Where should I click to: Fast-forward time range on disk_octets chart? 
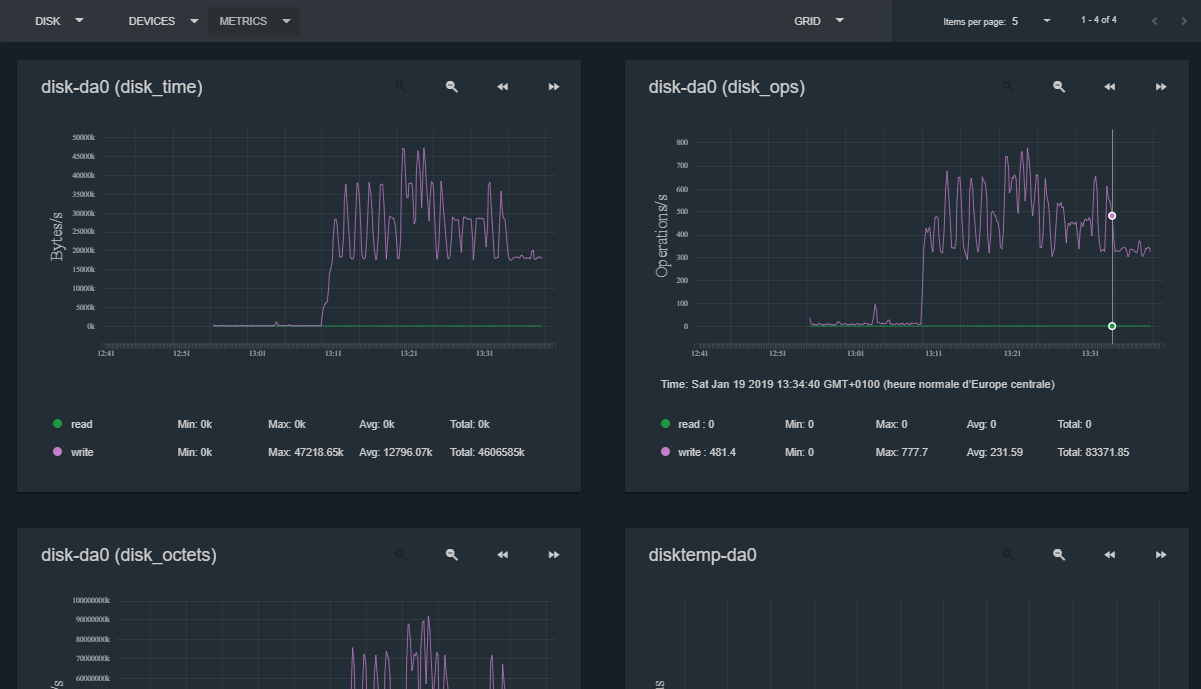[554, 555]
